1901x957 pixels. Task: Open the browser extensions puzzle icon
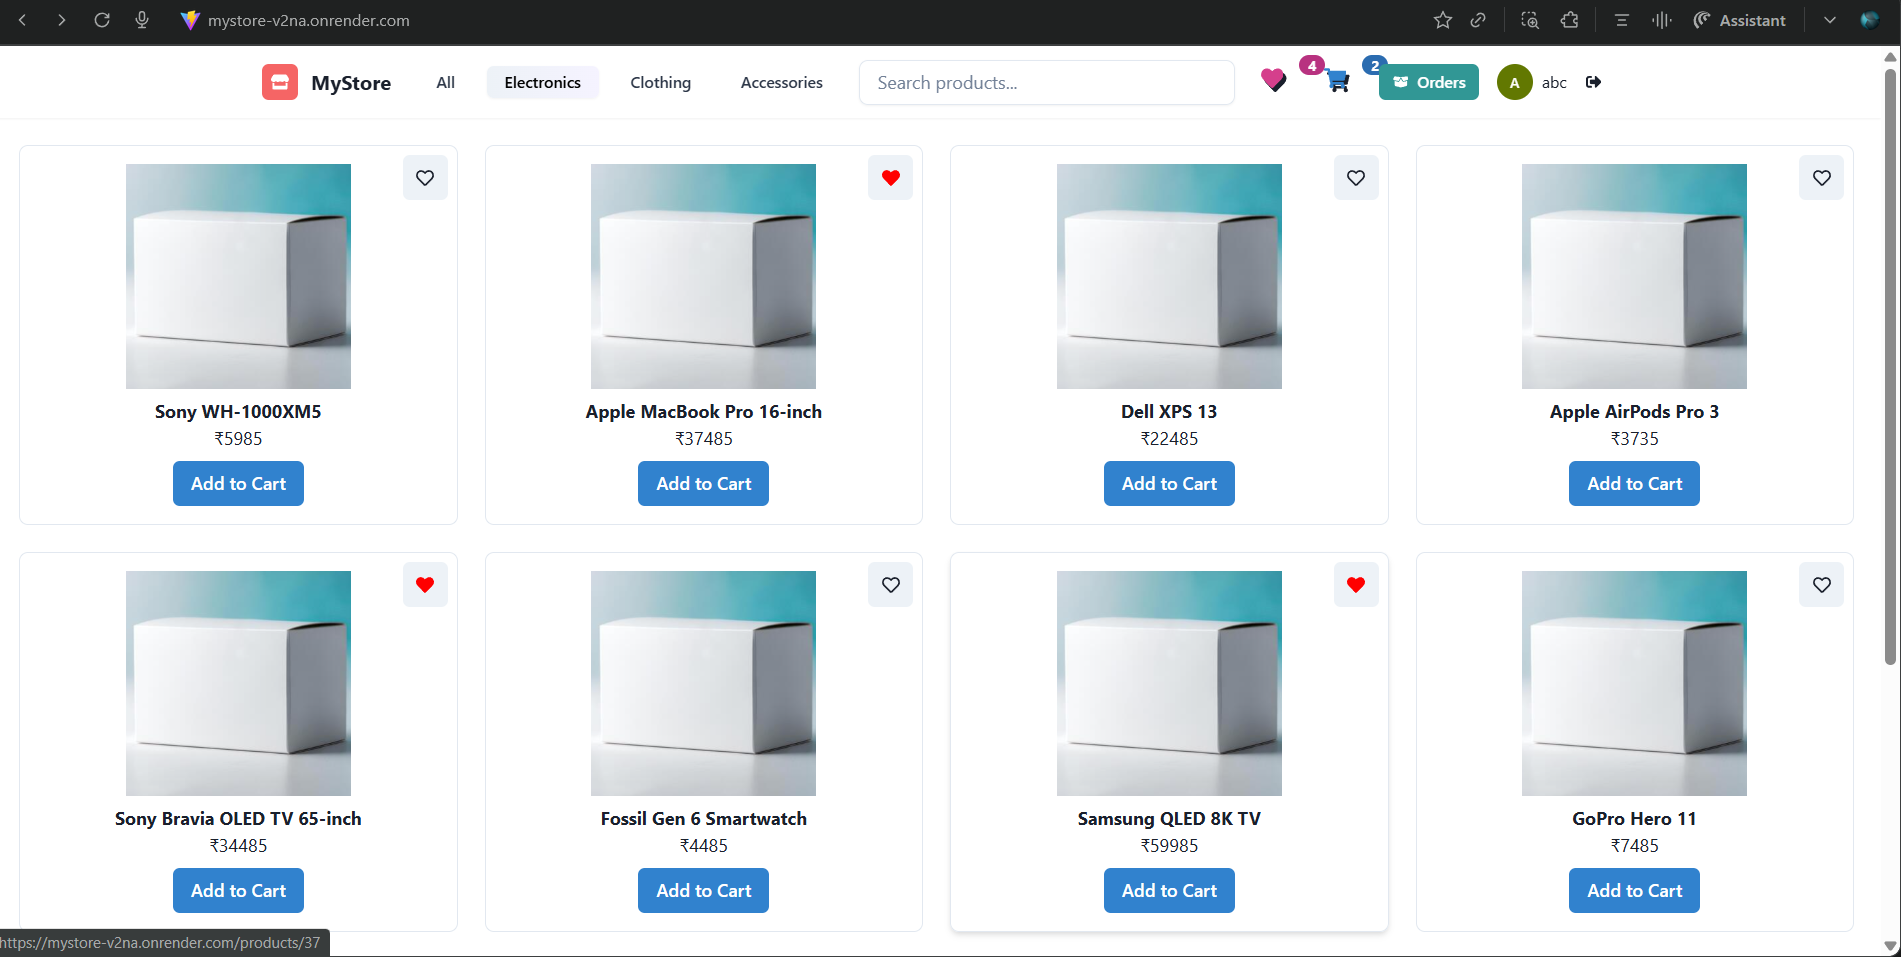click(1569, 20)
